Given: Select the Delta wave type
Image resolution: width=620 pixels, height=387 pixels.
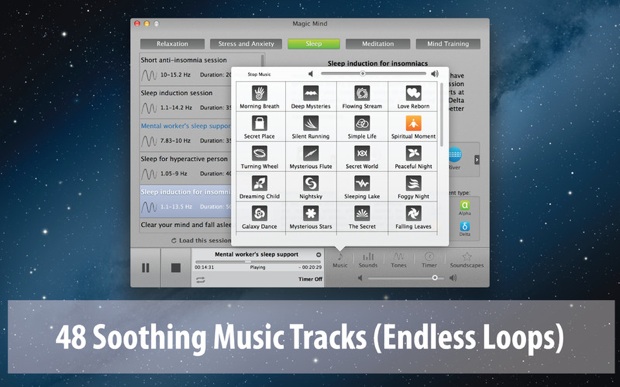Looking at the screenshot, I should point(465,228).
